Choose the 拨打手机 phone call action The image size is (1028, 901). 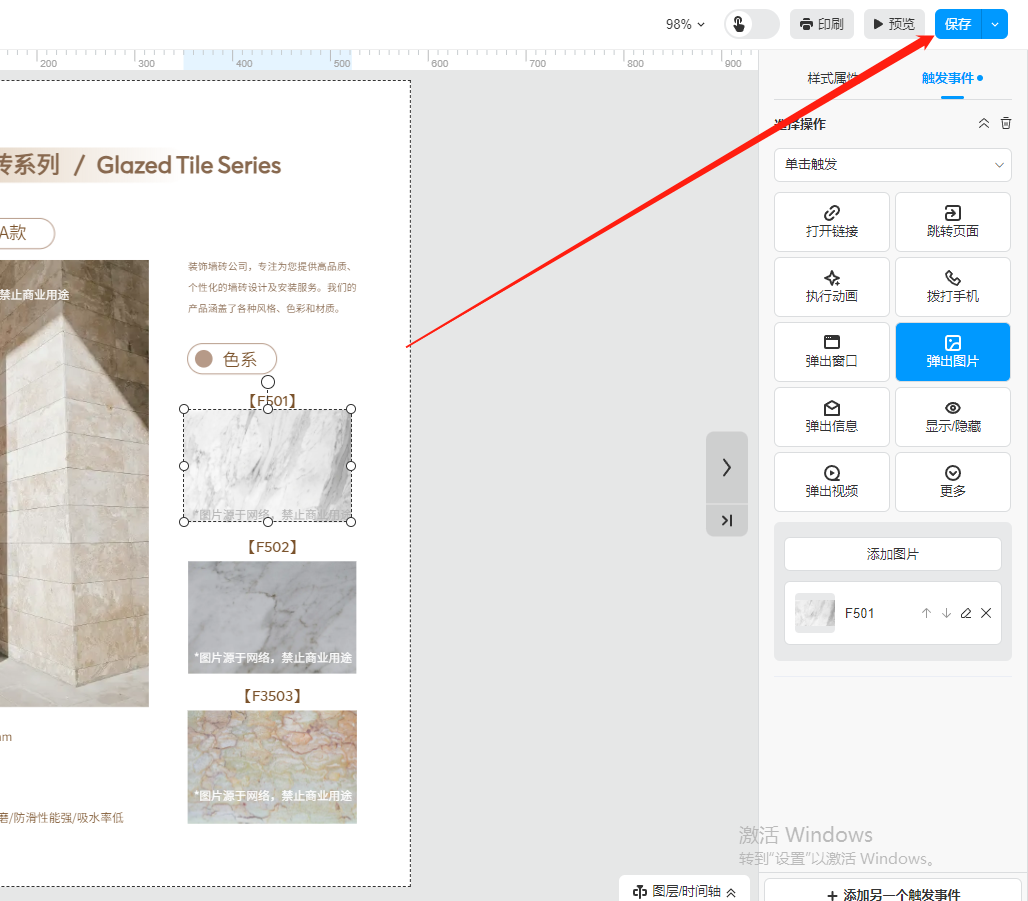pos(952,287)
